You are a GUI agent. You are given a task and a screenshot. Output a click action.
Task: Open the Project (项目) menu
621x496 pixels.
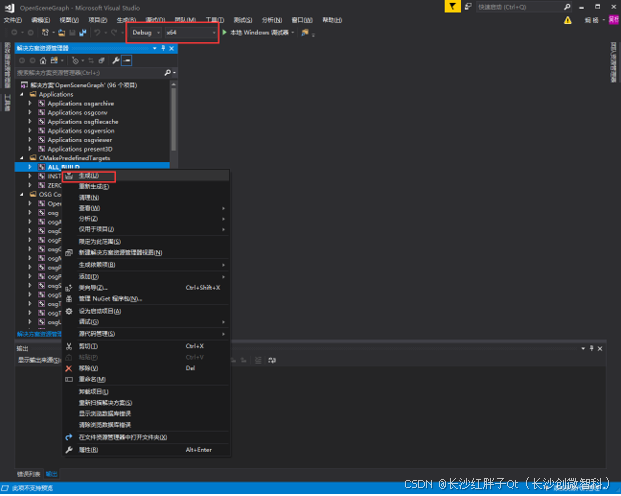97,20
